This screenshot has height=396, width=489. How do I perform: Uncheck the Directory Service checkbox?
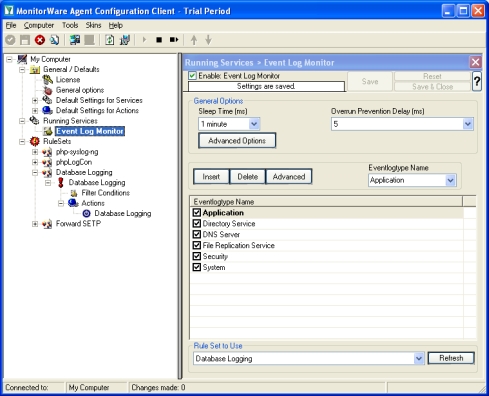coord(197,223)
